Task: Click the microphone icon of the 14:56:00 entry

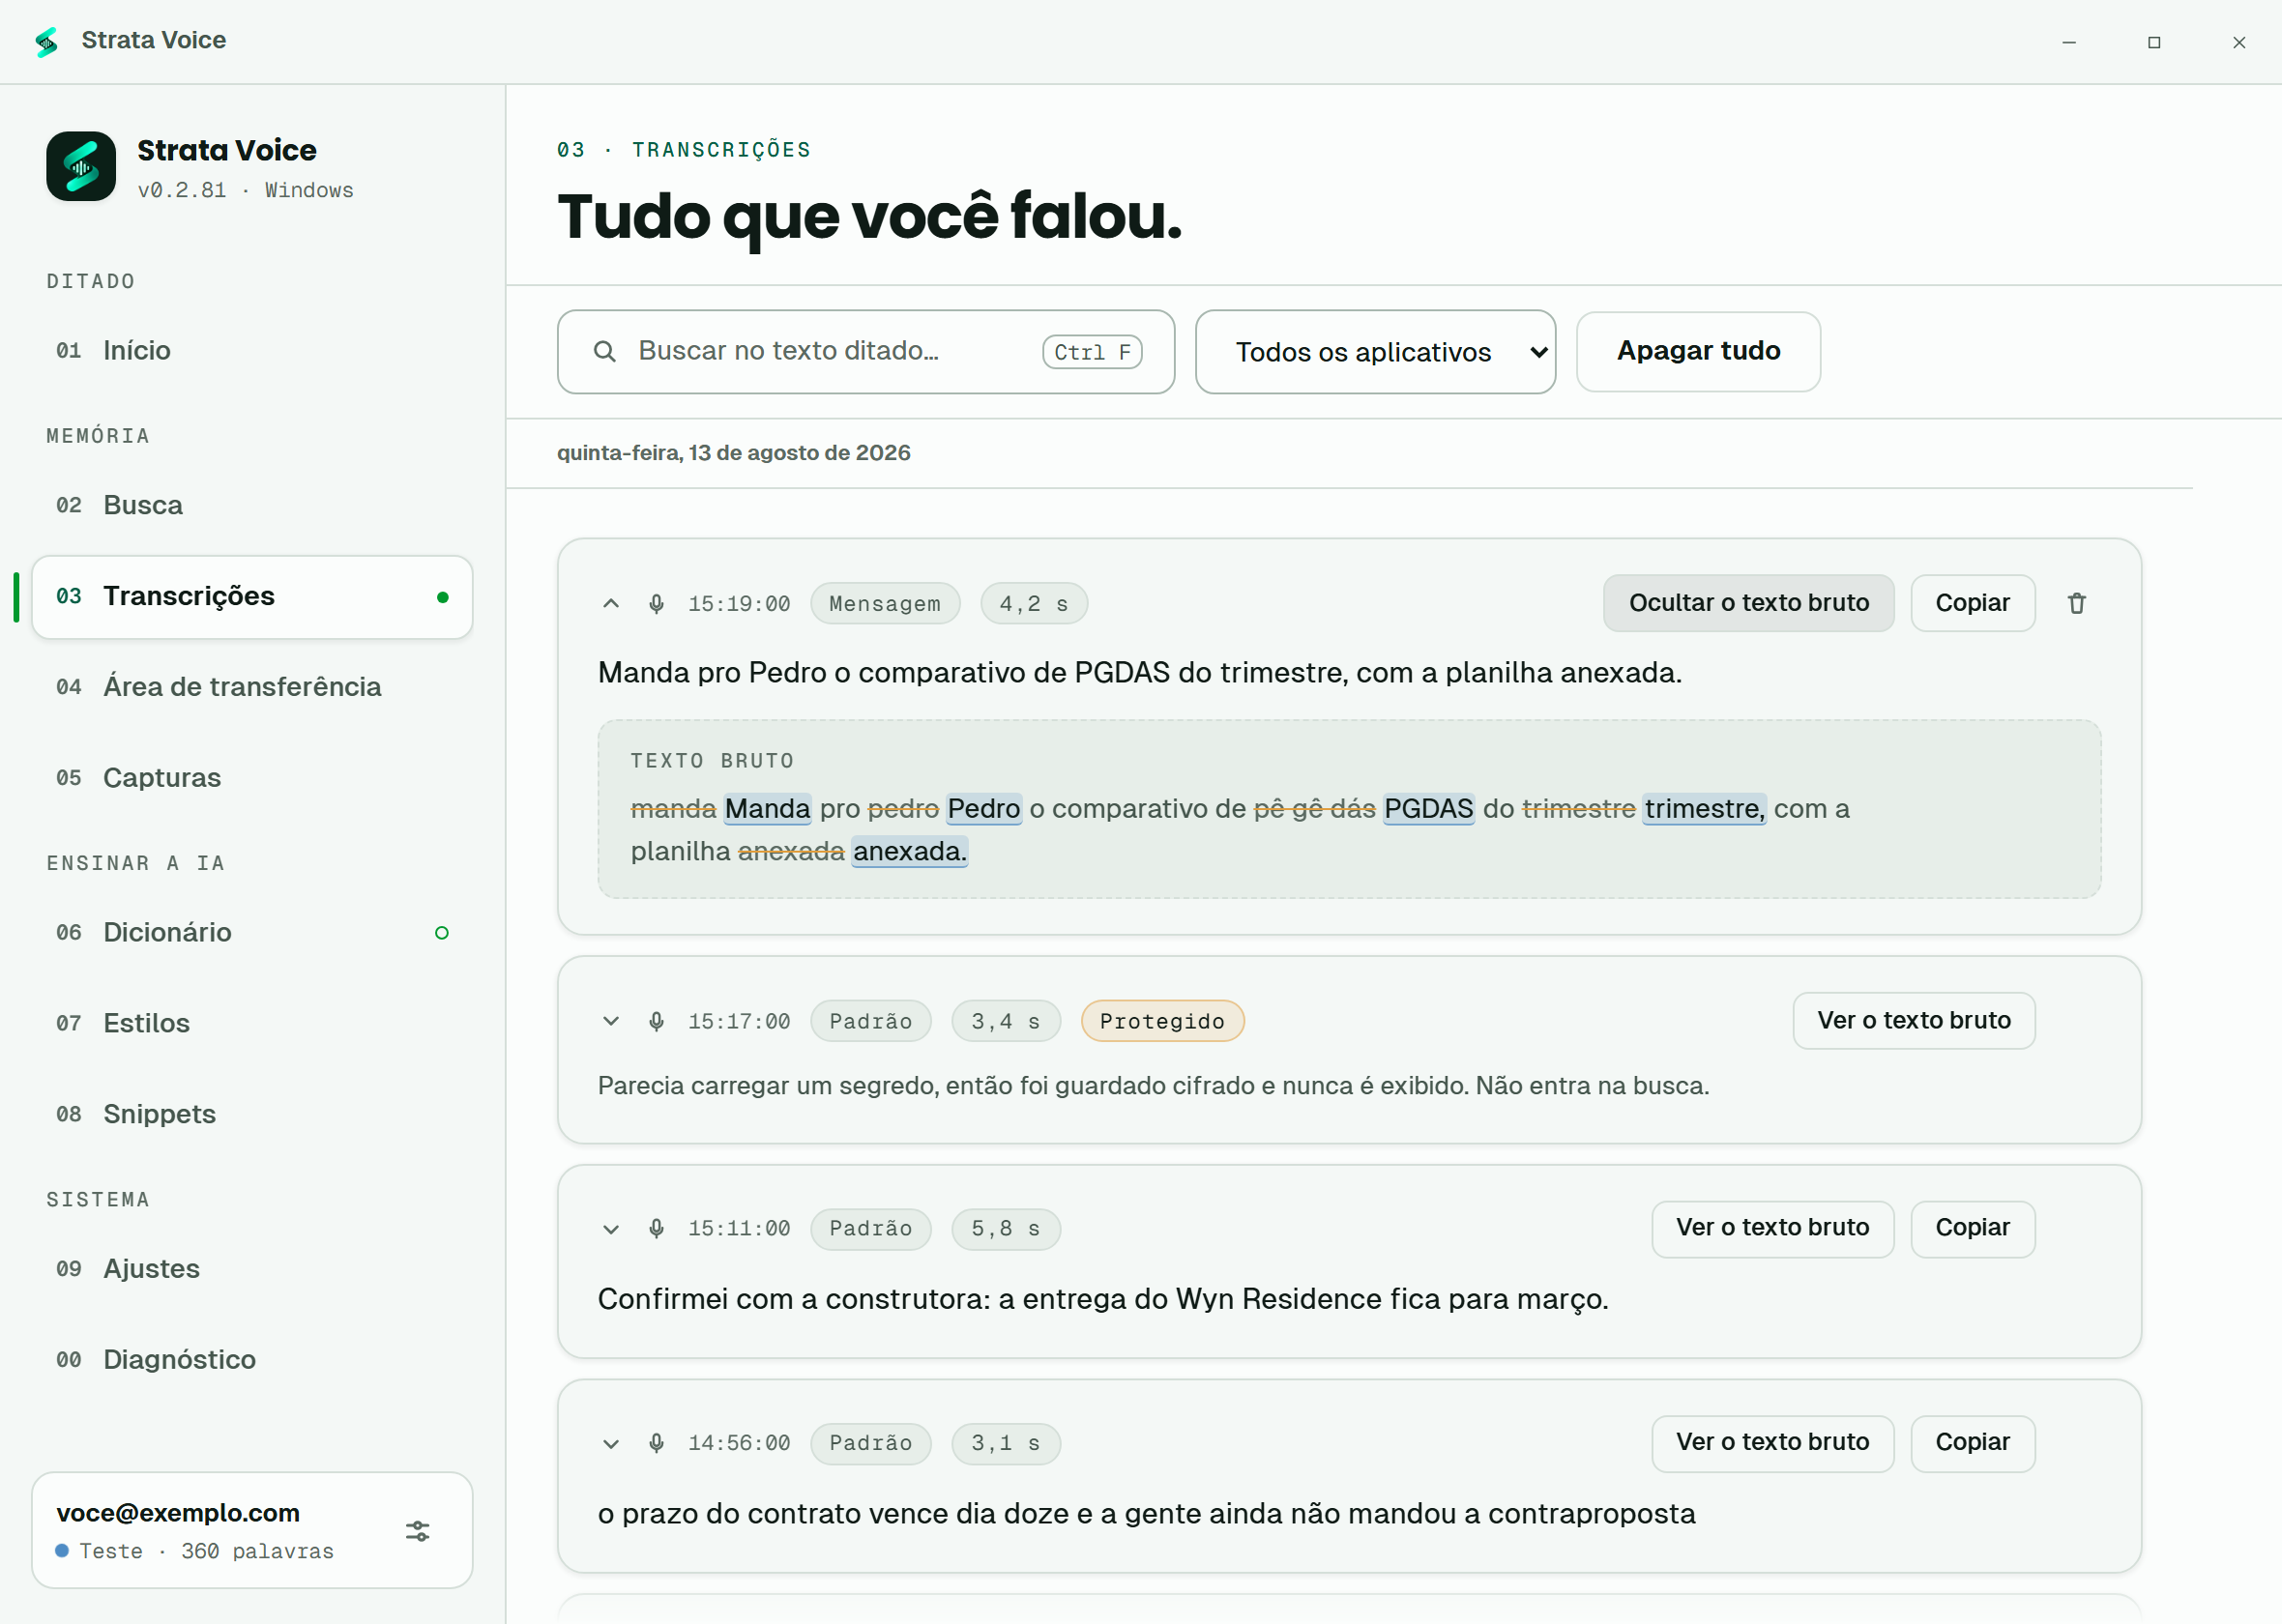Action: pyautogui.click(x=656, y=1443)
